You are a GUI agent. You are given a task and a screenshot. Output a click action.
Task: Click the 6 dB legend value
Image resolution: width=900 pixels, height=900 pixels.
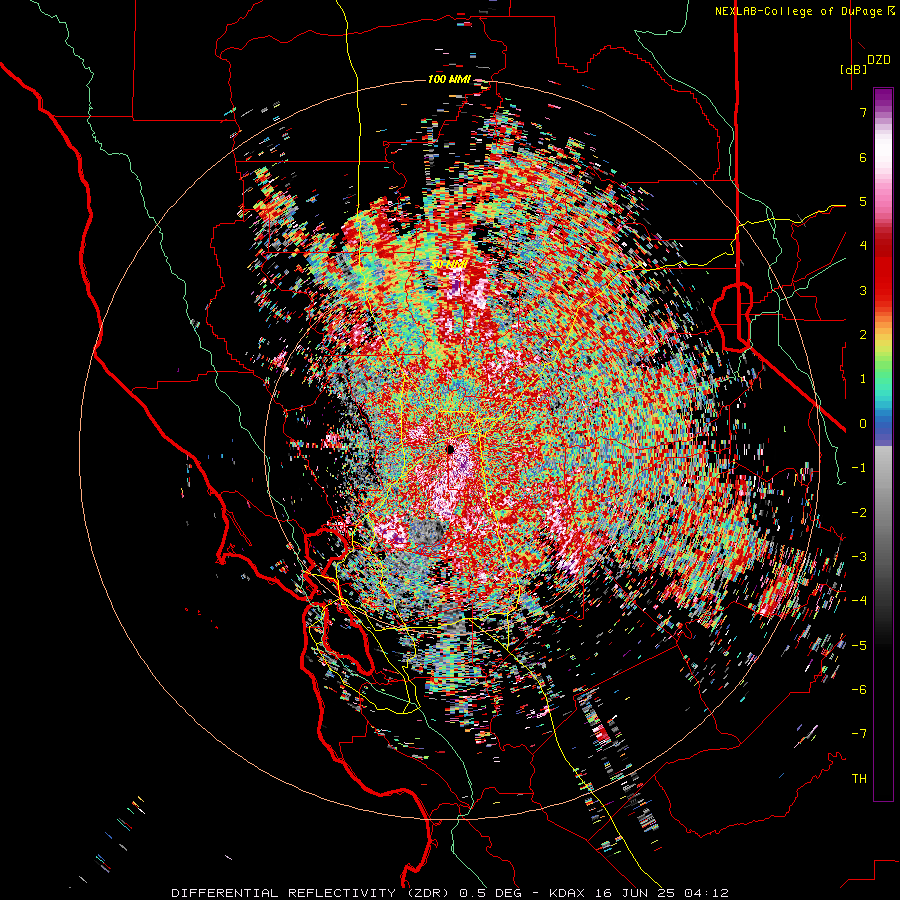[863, 157]
